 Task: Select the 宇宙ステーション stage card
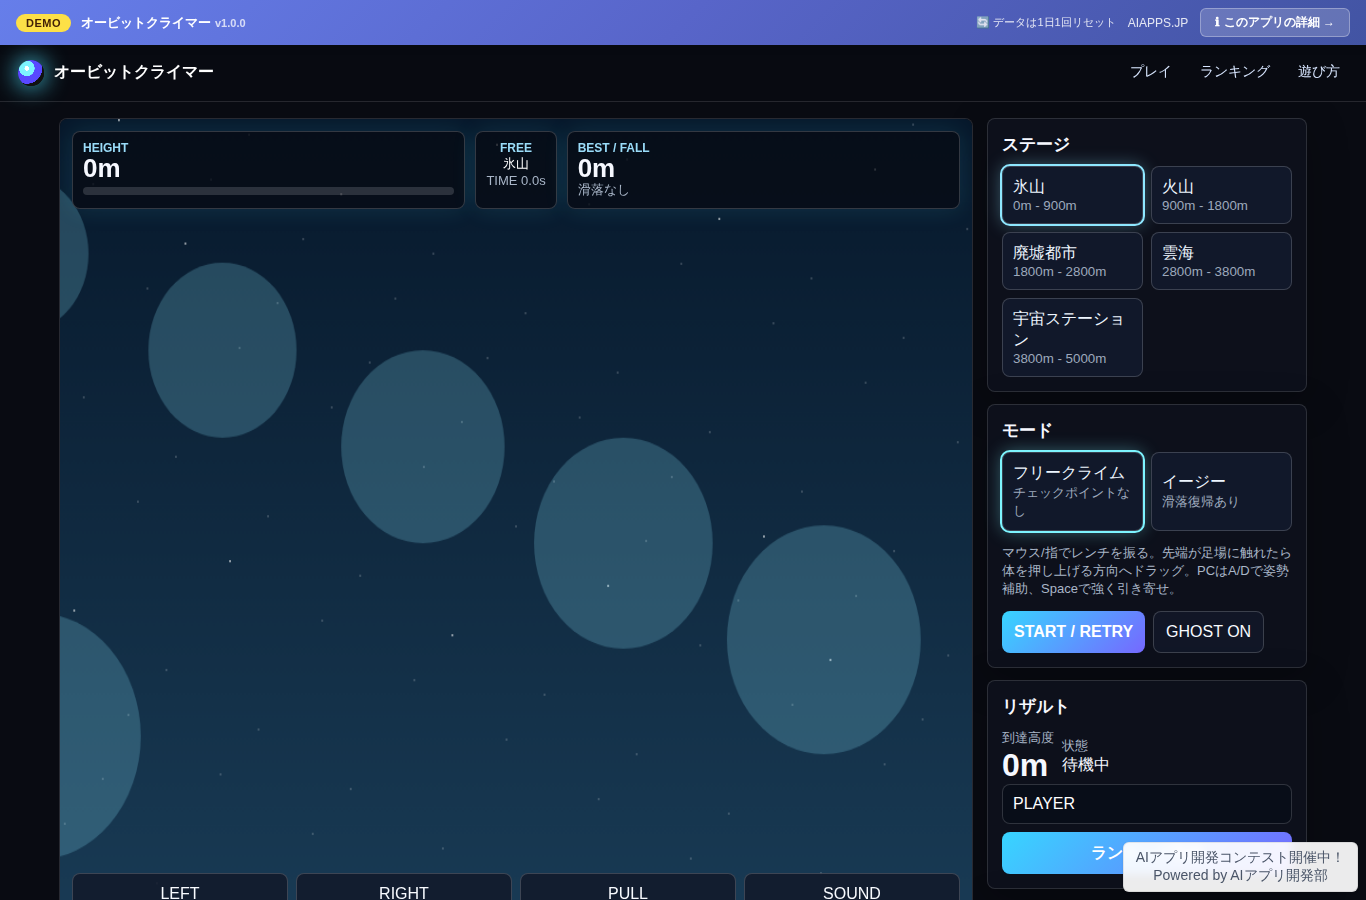1072,337
